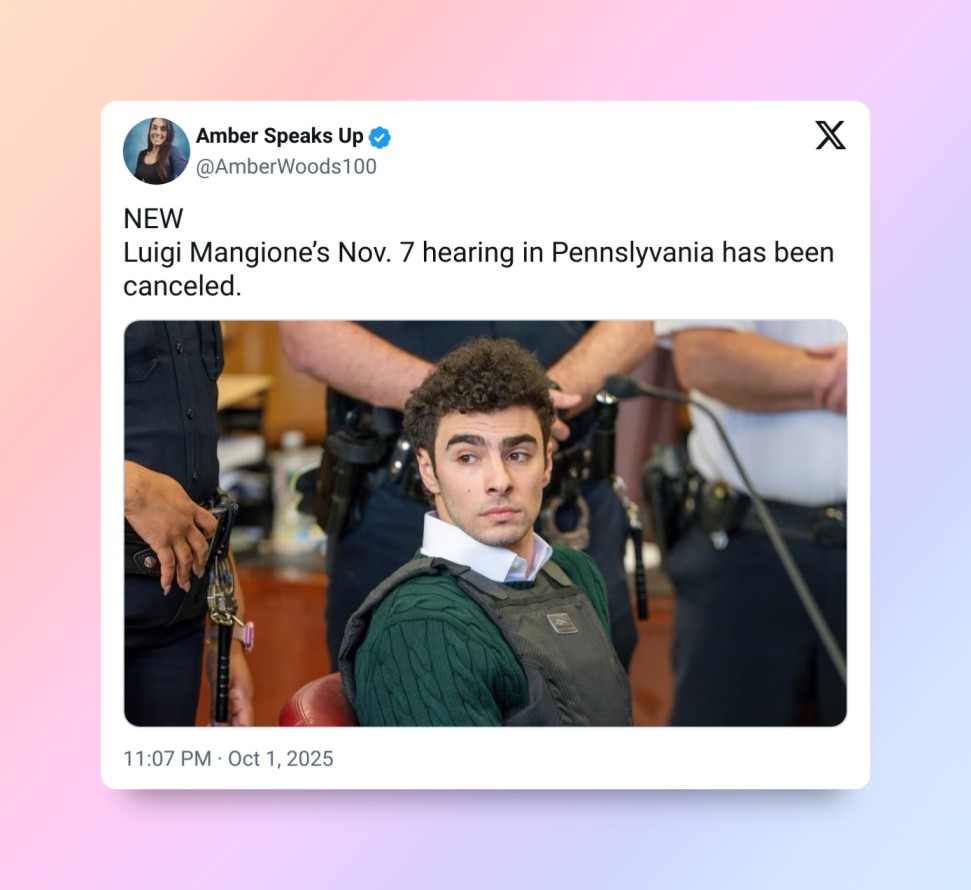Click the pink wristwatch on officer's wrist
The image size is (971, 890).
(246, 635)
